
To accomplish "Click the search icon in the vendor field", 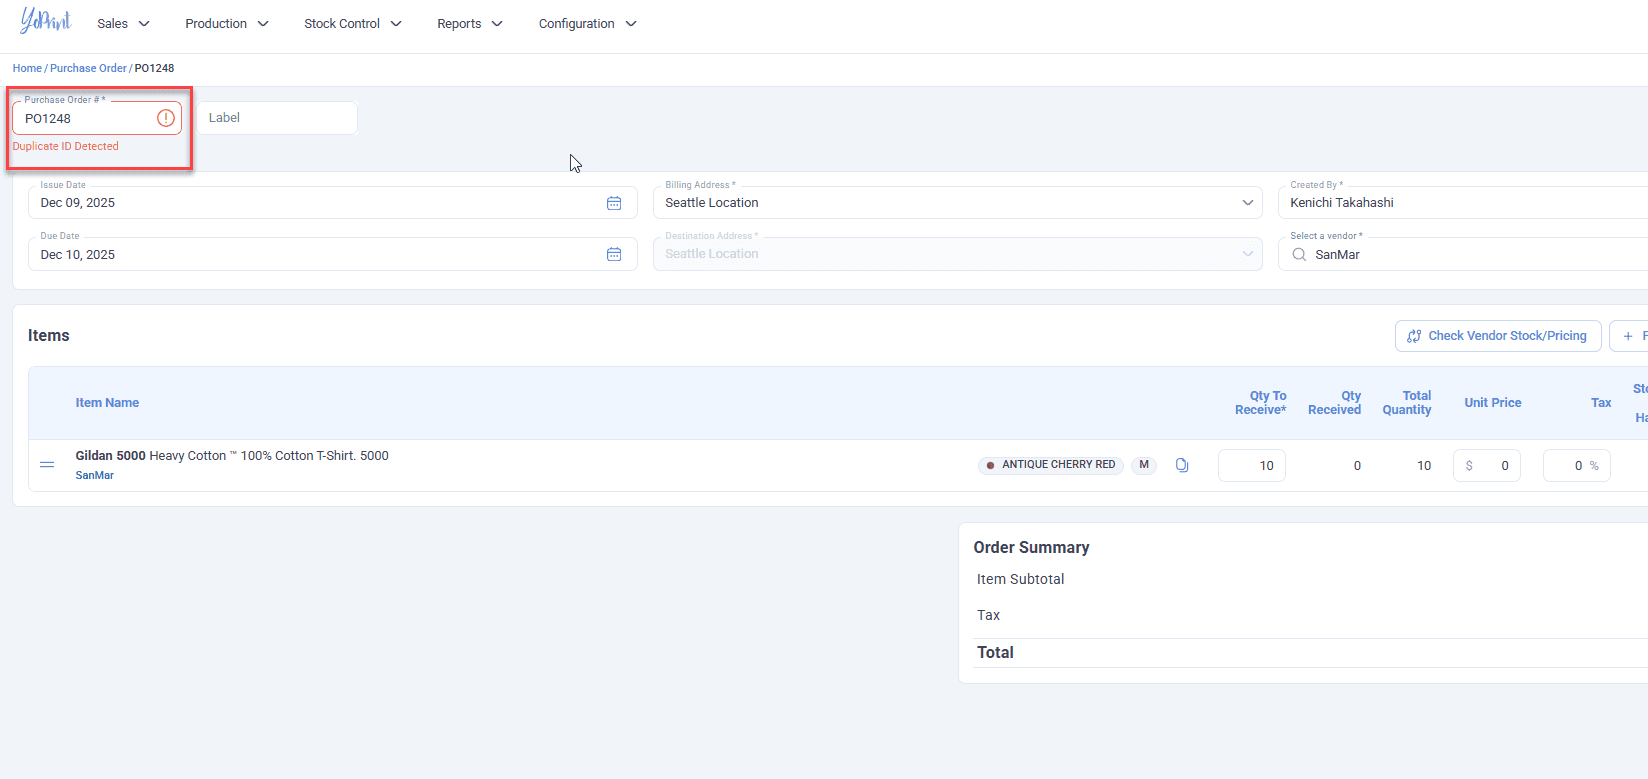I will coord(1299,255).
